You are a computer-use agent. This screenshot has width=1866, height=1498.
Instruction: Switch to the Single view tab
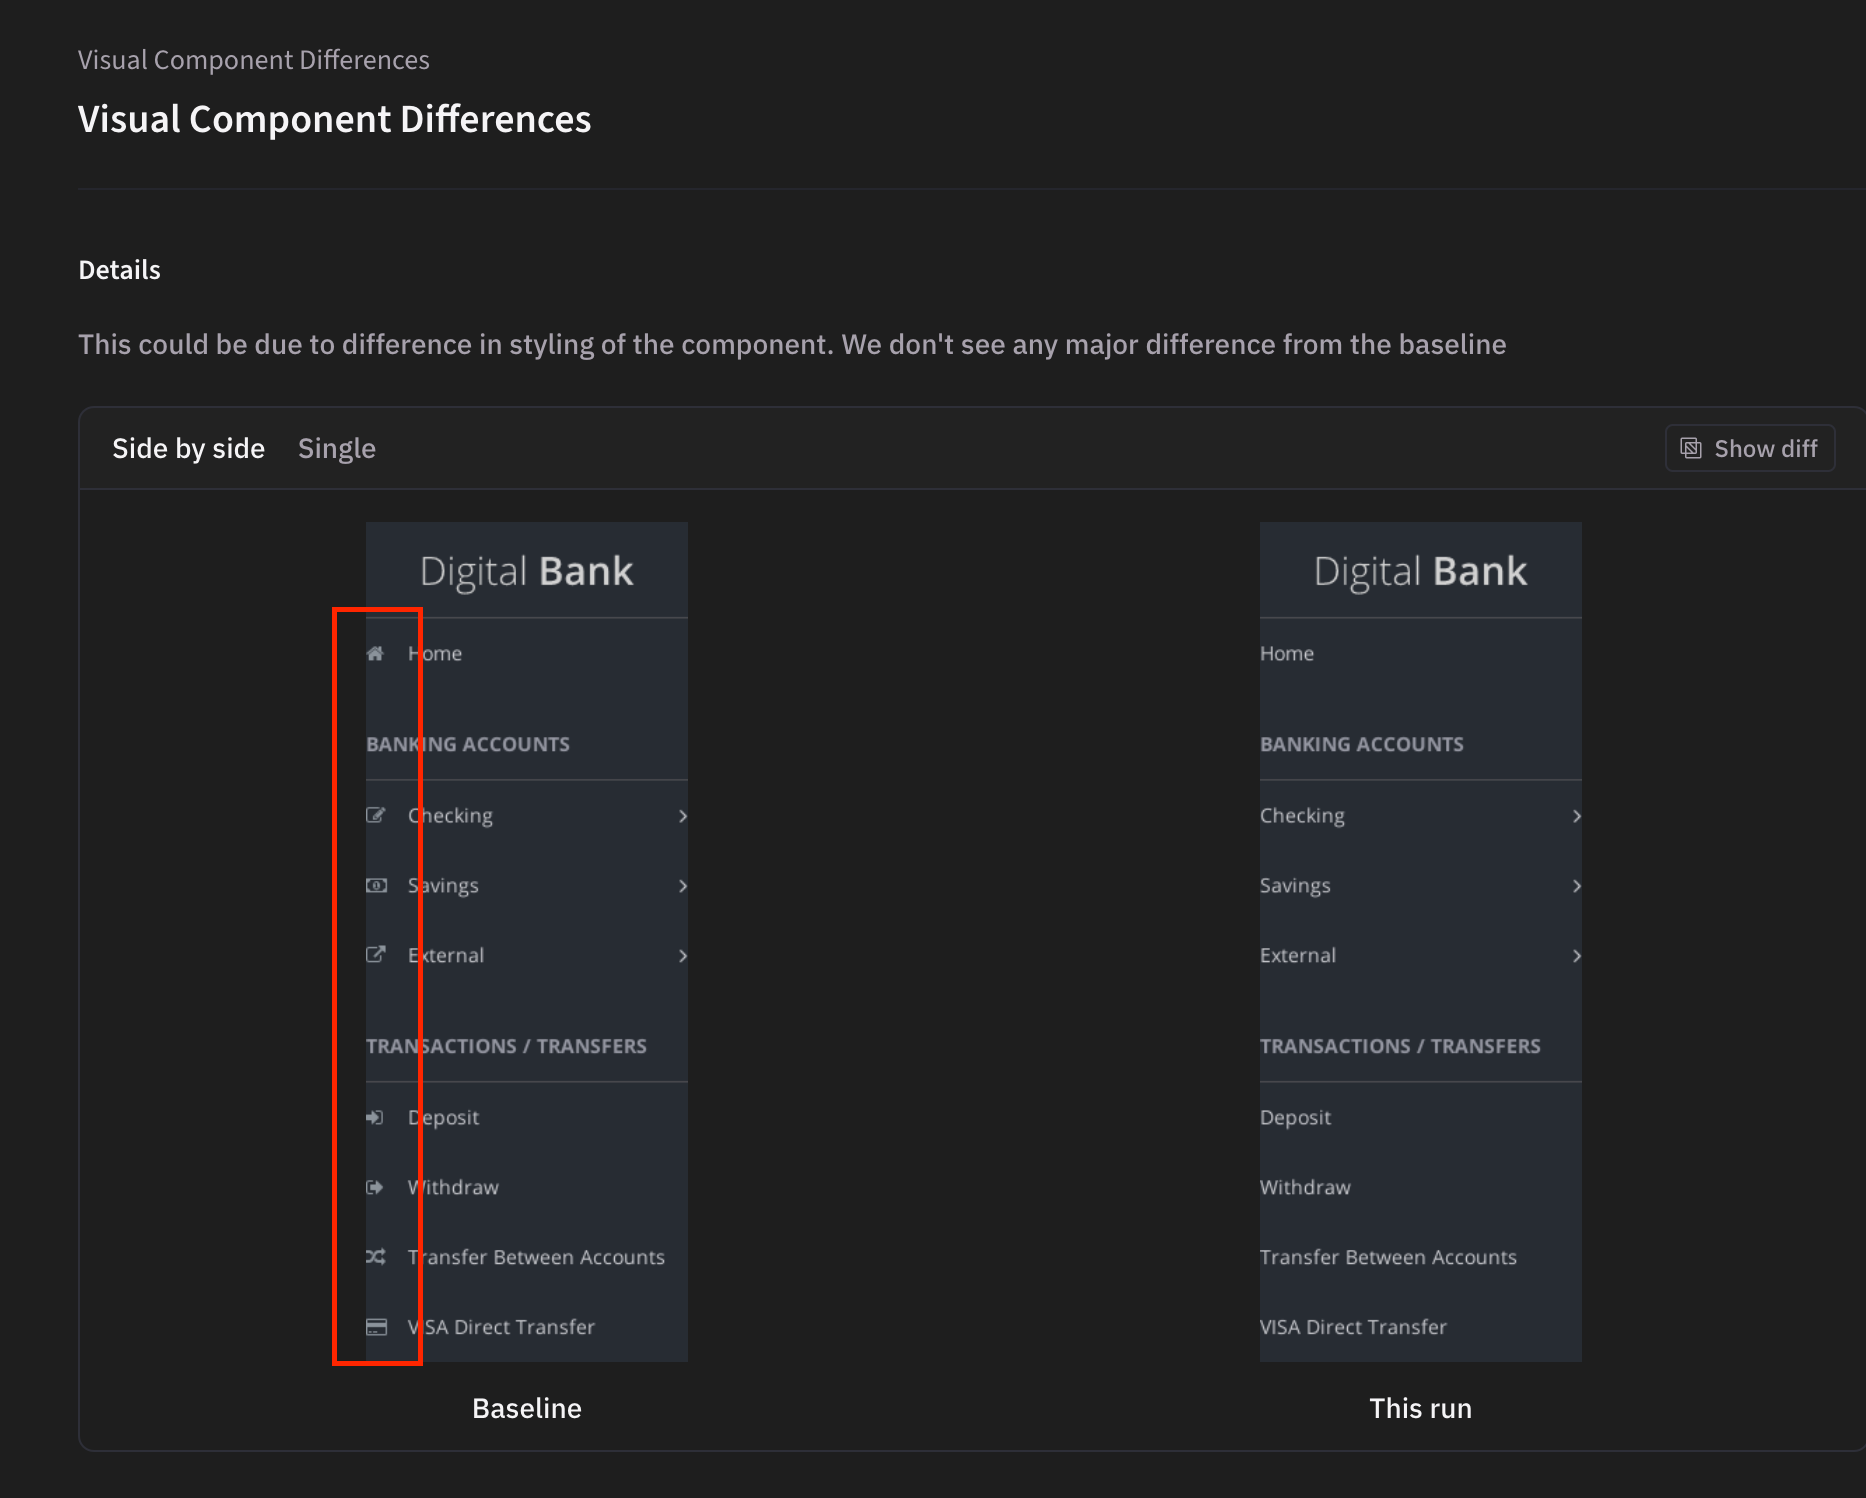(x=336, y=449)
